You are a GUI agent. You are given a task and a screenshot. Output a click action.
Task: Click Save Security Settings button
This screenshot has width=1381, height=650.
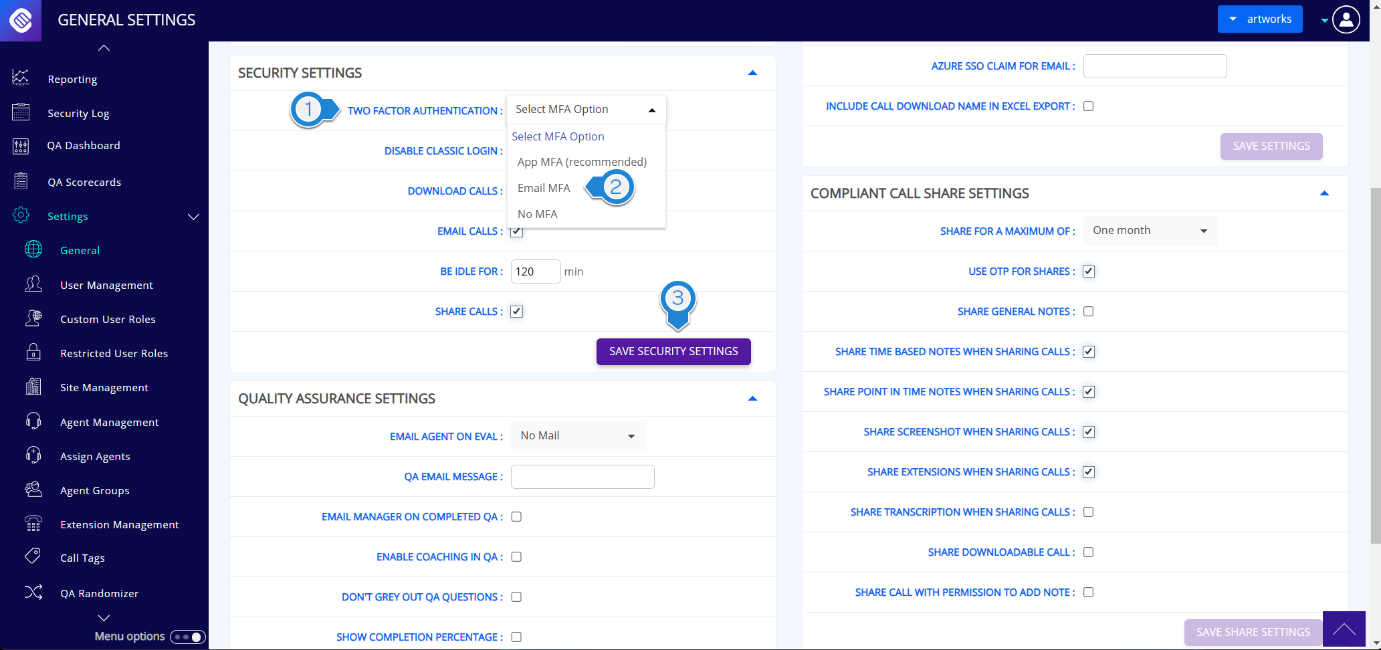coord(673,352)
